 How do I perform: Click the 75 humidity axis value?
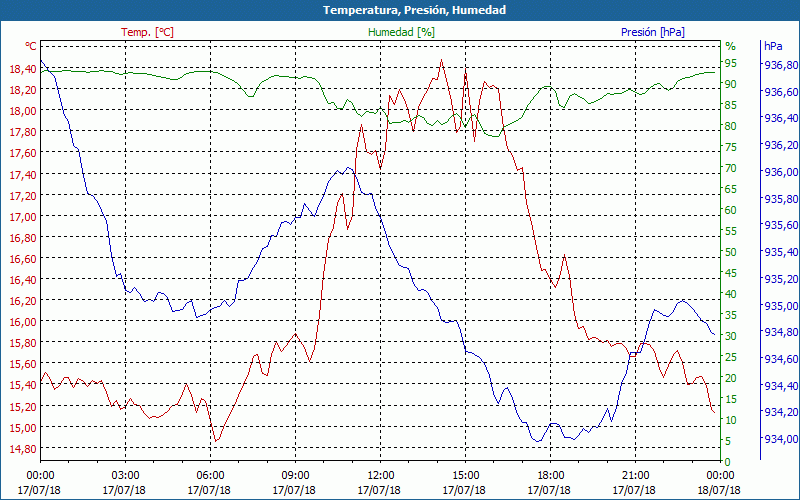731,147
